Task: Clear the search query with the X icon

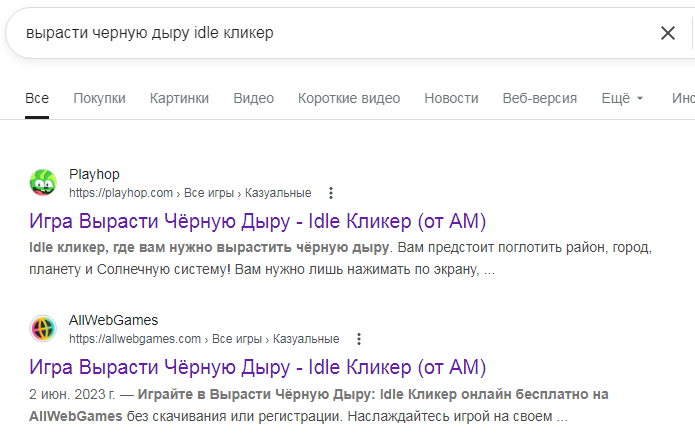Action: (x=668, y=33)
